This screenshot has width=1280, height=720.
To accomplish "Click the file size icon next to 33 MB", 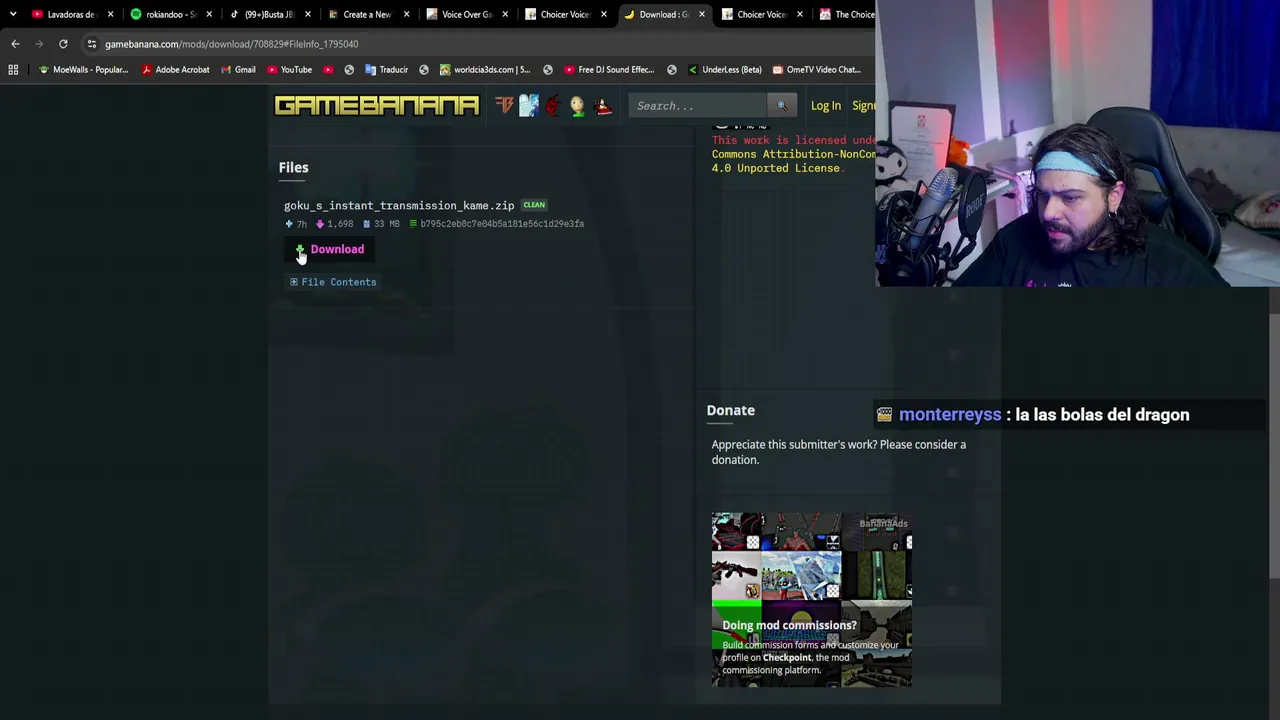I will pos(366,224).
